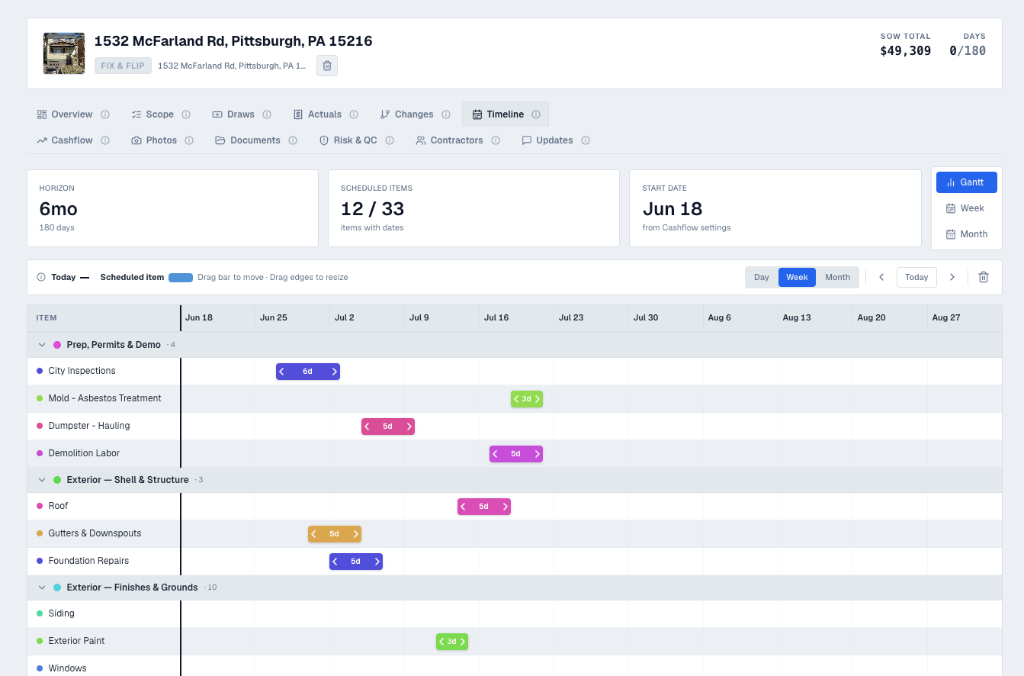The image size is (1024, 676).
Task: Click the Mold - Asbestos Treatment row label
Action: (104, 398)
